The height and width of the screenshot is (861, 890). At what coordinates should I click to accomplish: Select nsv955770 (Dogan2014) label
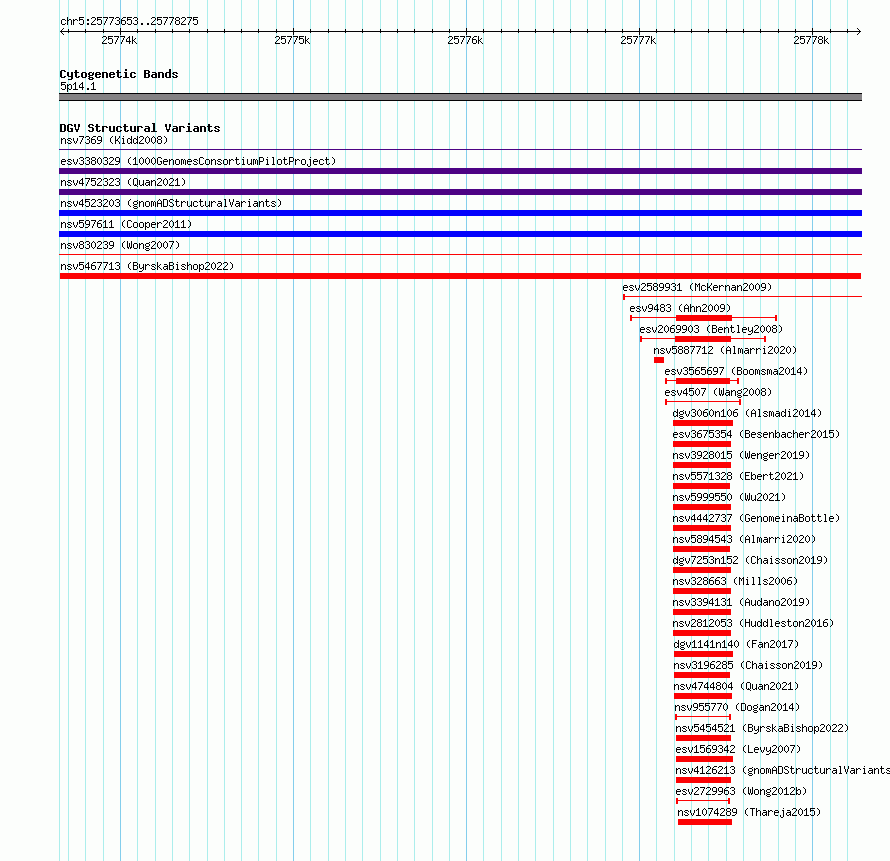click(737, 707)
